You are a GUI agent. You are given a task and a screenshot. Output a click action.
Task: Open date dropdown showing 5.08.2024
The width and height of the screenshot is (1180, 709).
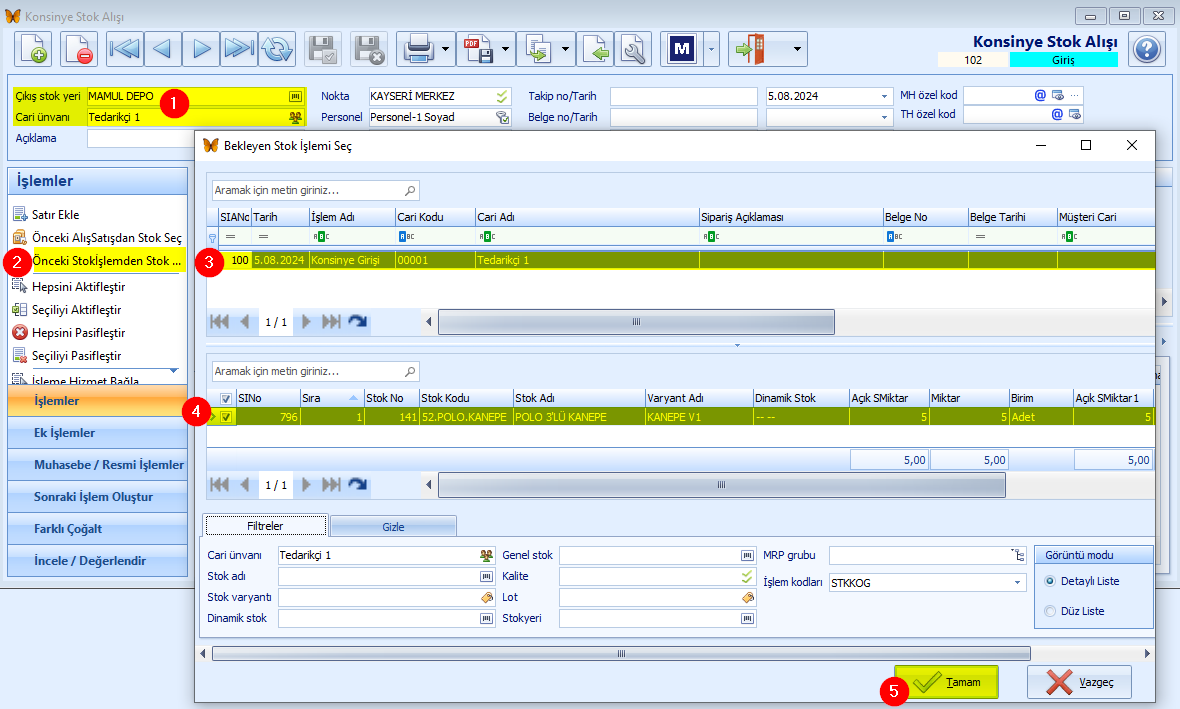884,96
